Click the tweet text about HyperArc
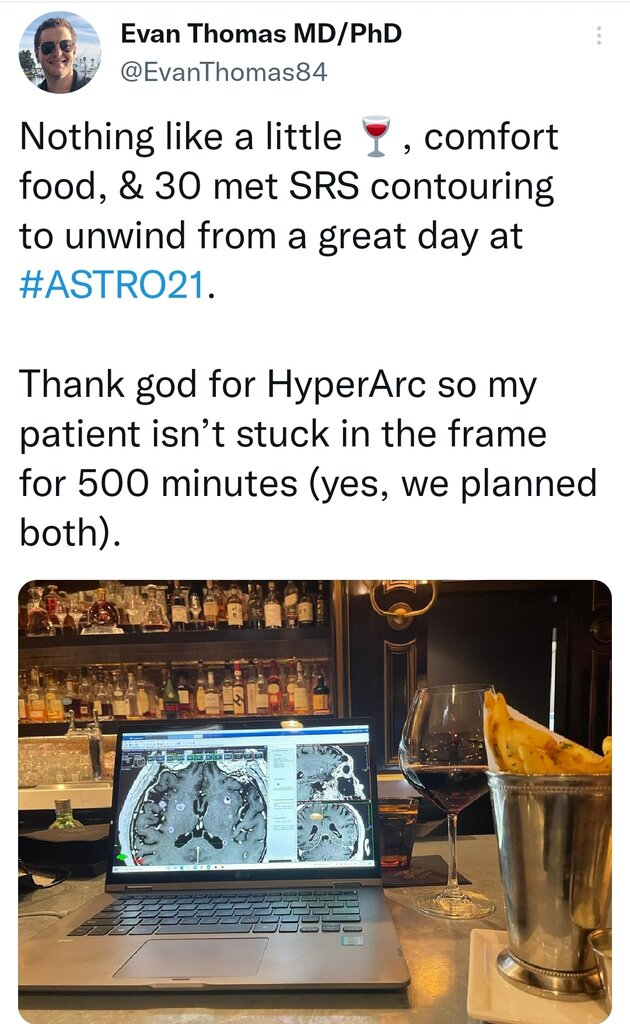The height and width of the screenshot is (1024, 630). point(308,458)
